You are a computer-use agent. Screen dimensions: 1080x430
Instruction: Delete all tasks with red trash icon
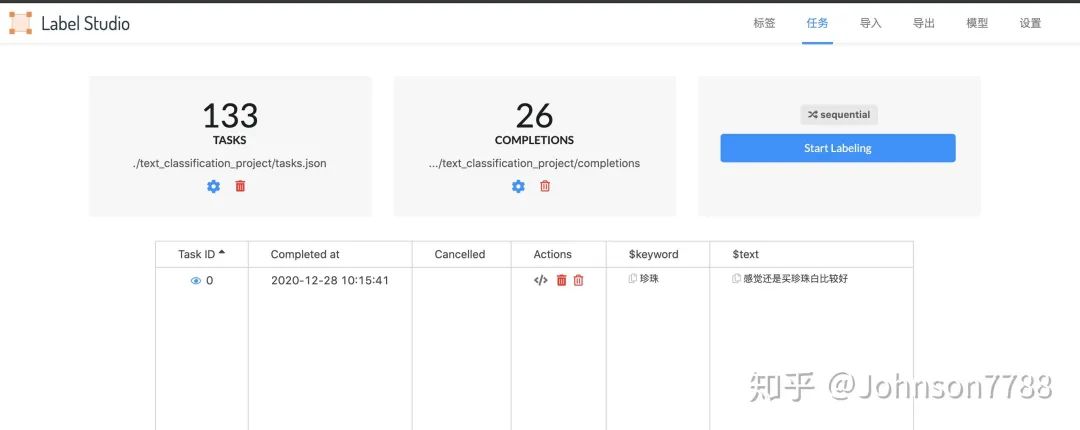click(x=240, y=185)
